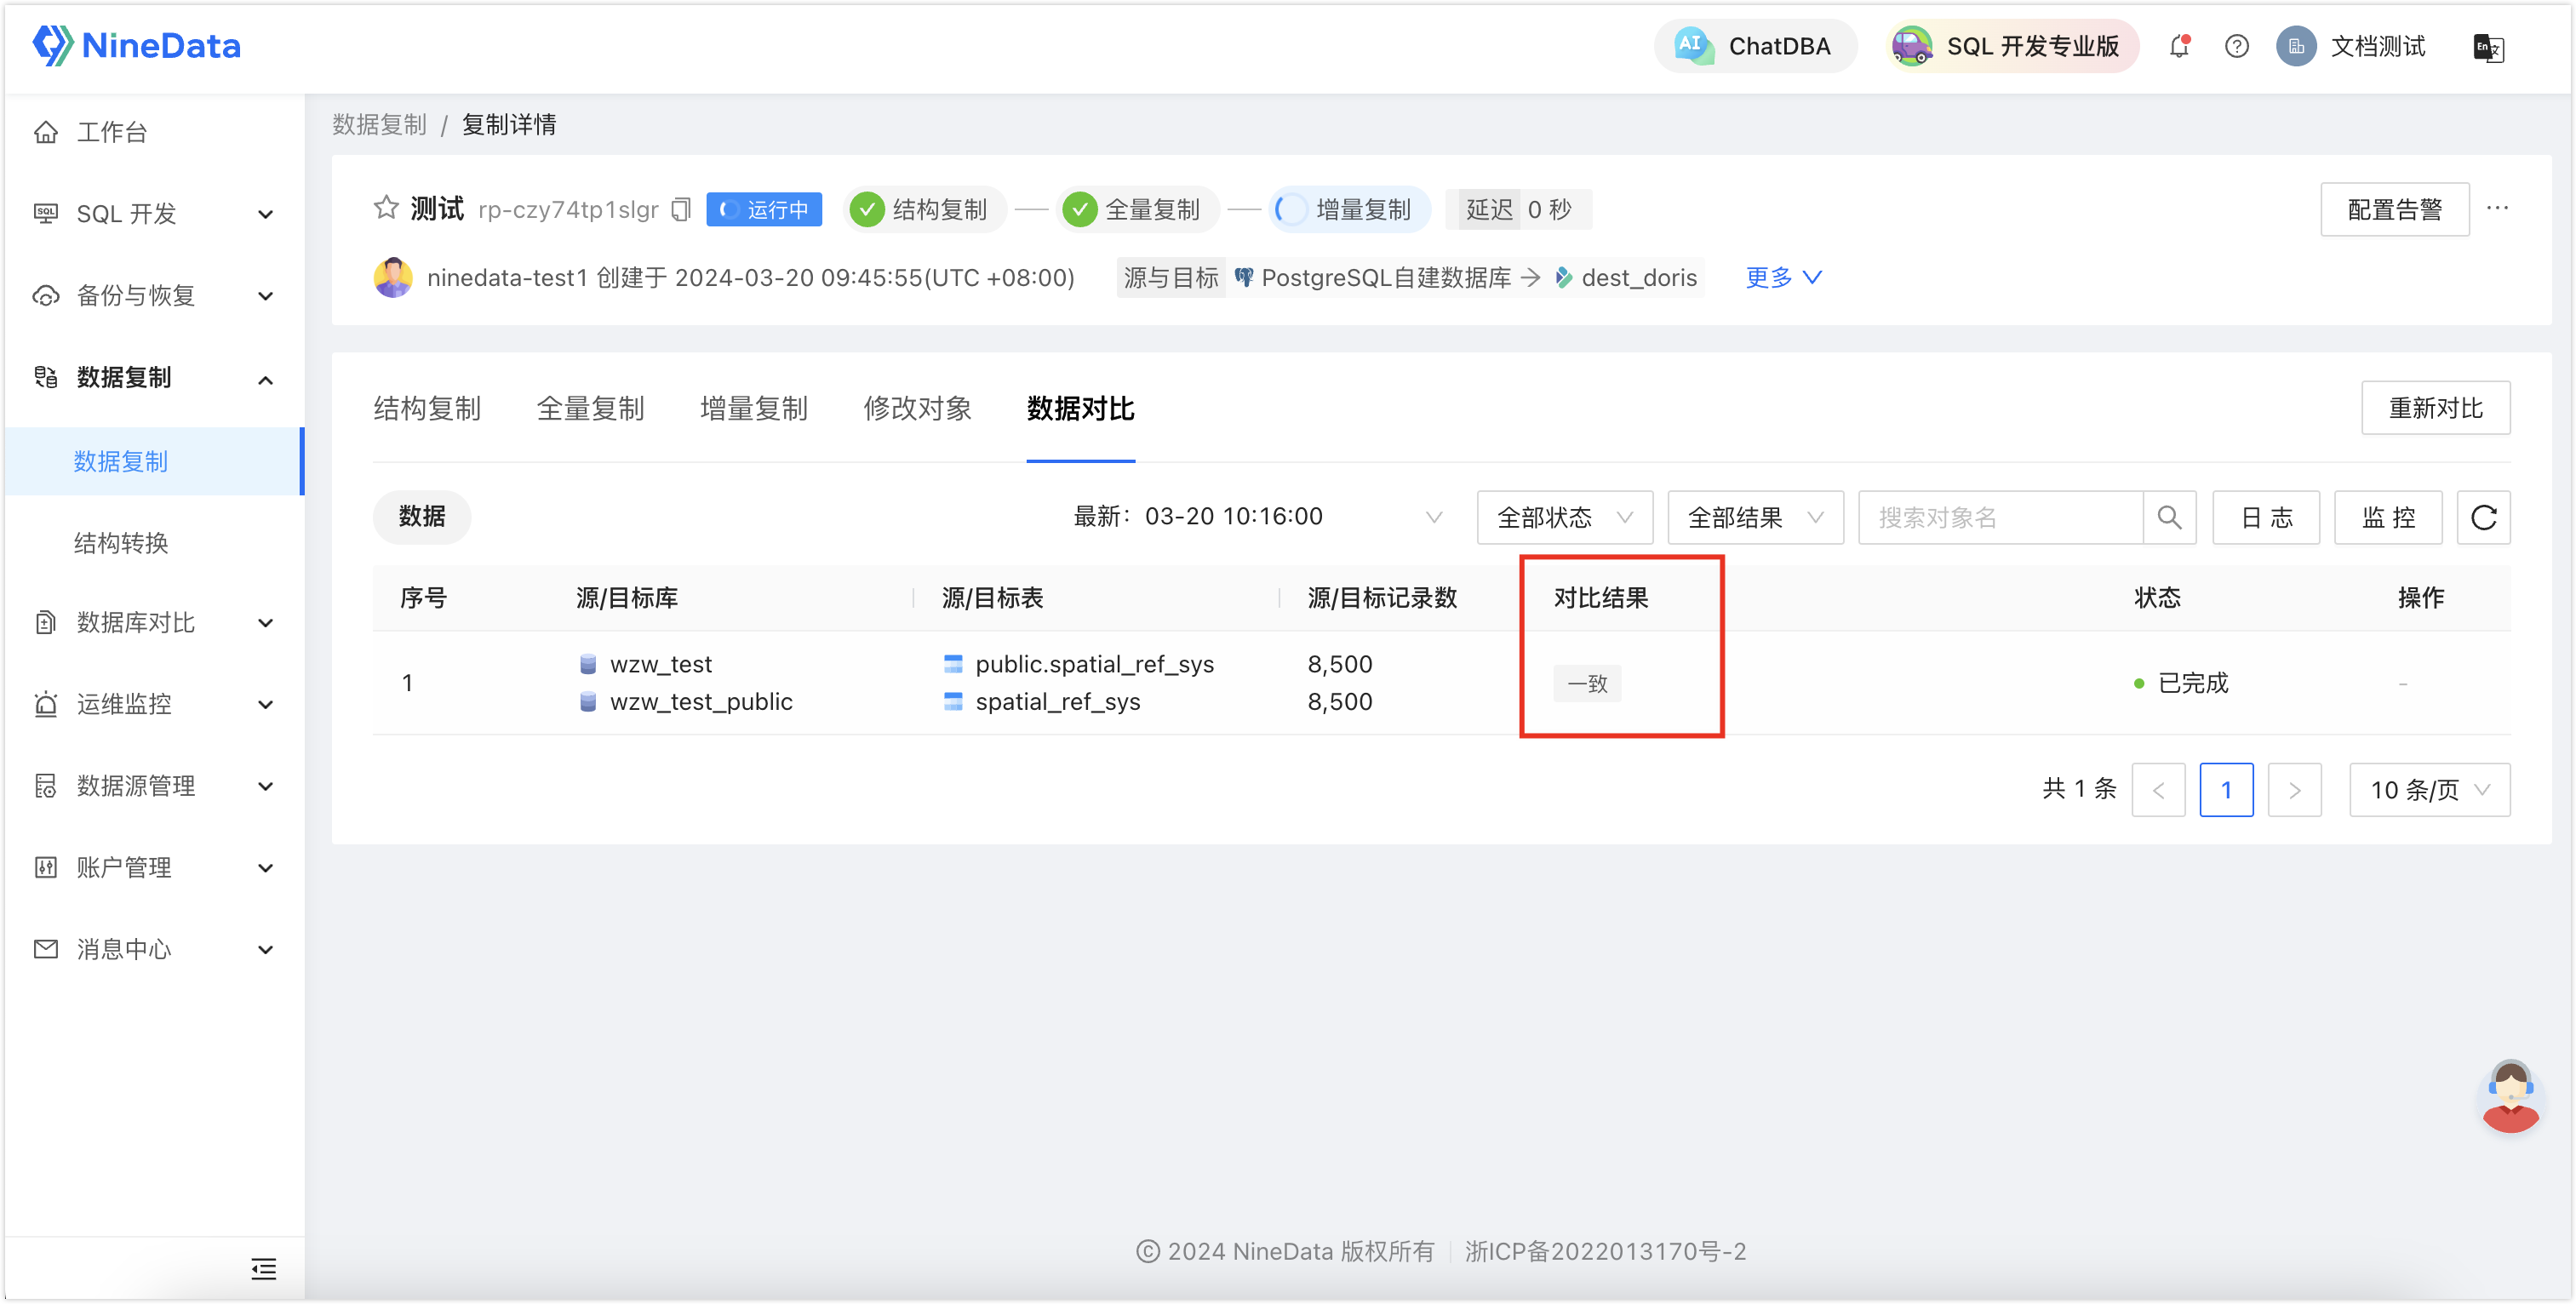This screenshot has height=1304, width=2576.
Task: Click the NineData logo
Action: pos(137,45)
